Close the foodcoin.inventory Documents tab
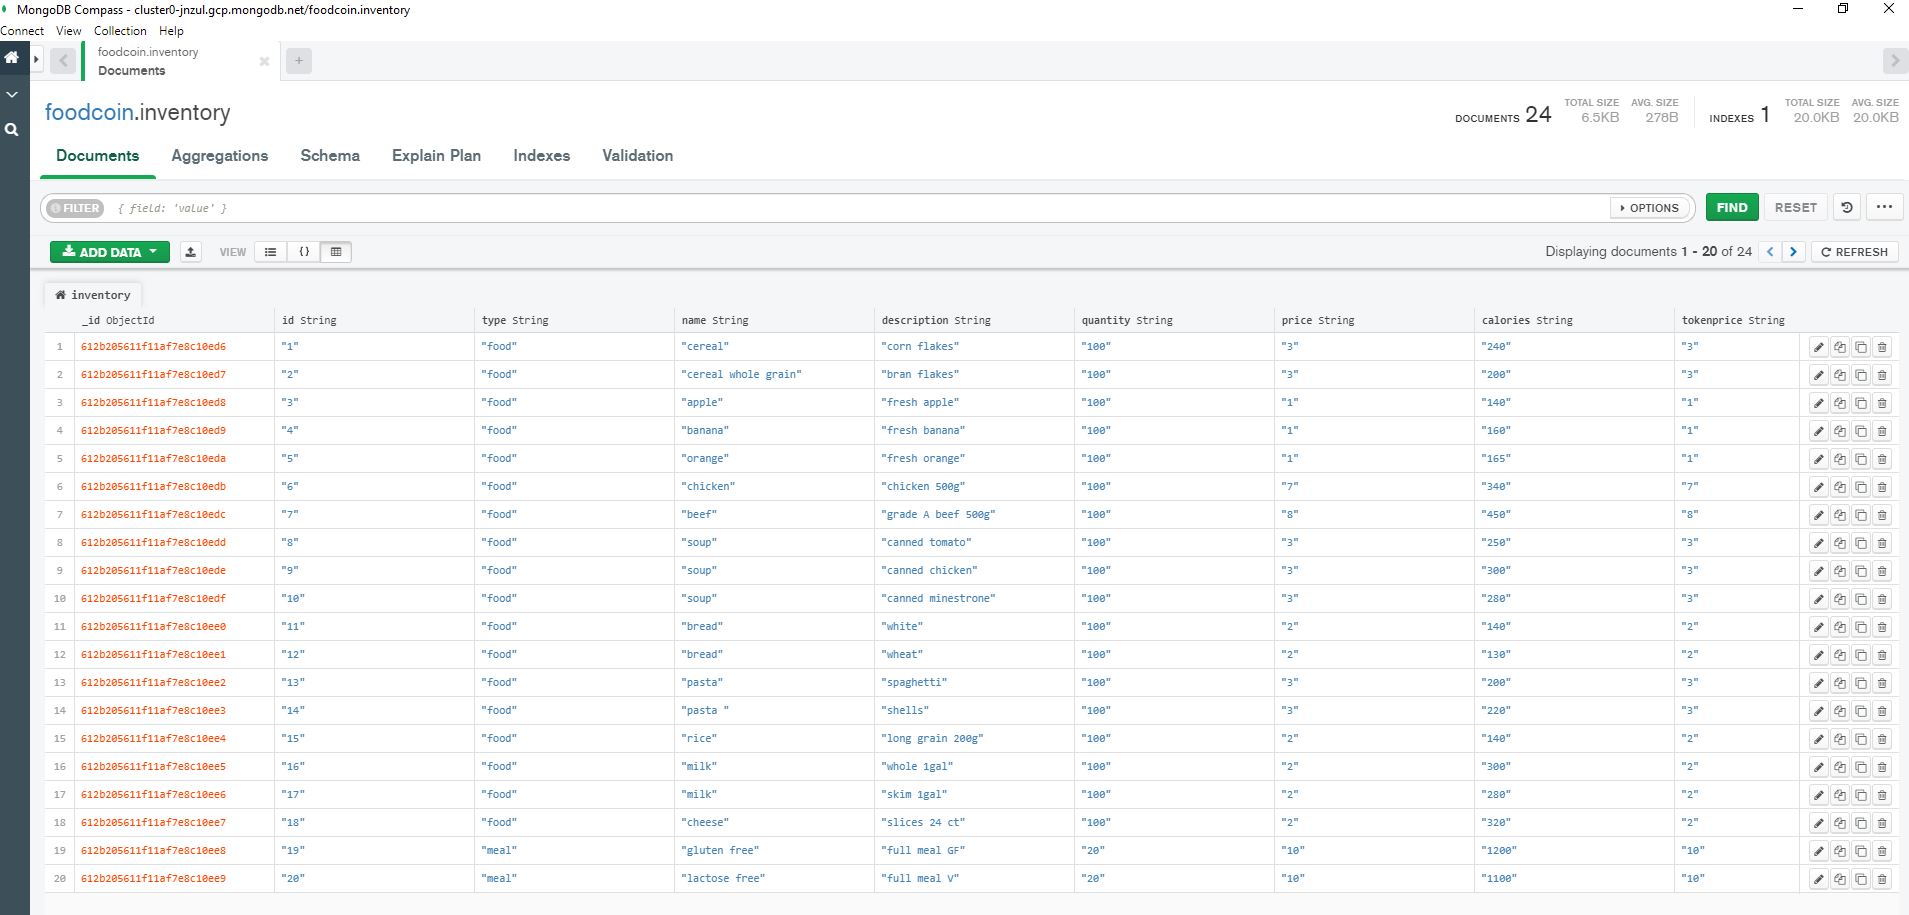Image resolution: width=1909 pixels, height=915 pixels. tap(264, 62)
